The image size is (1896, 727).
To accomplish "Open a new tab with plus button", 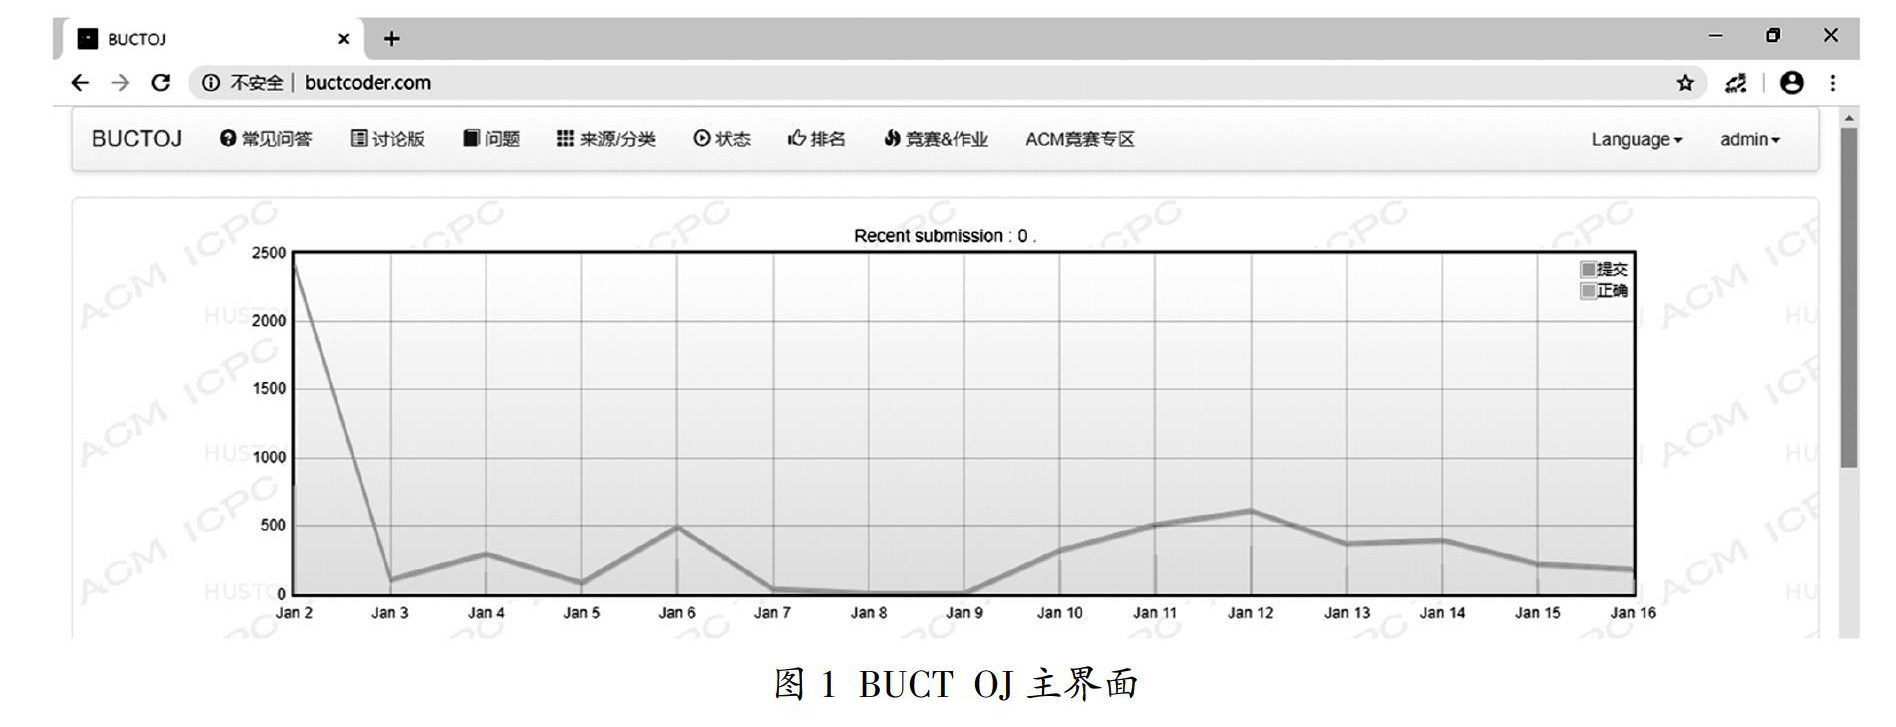I will coord(392,39).
